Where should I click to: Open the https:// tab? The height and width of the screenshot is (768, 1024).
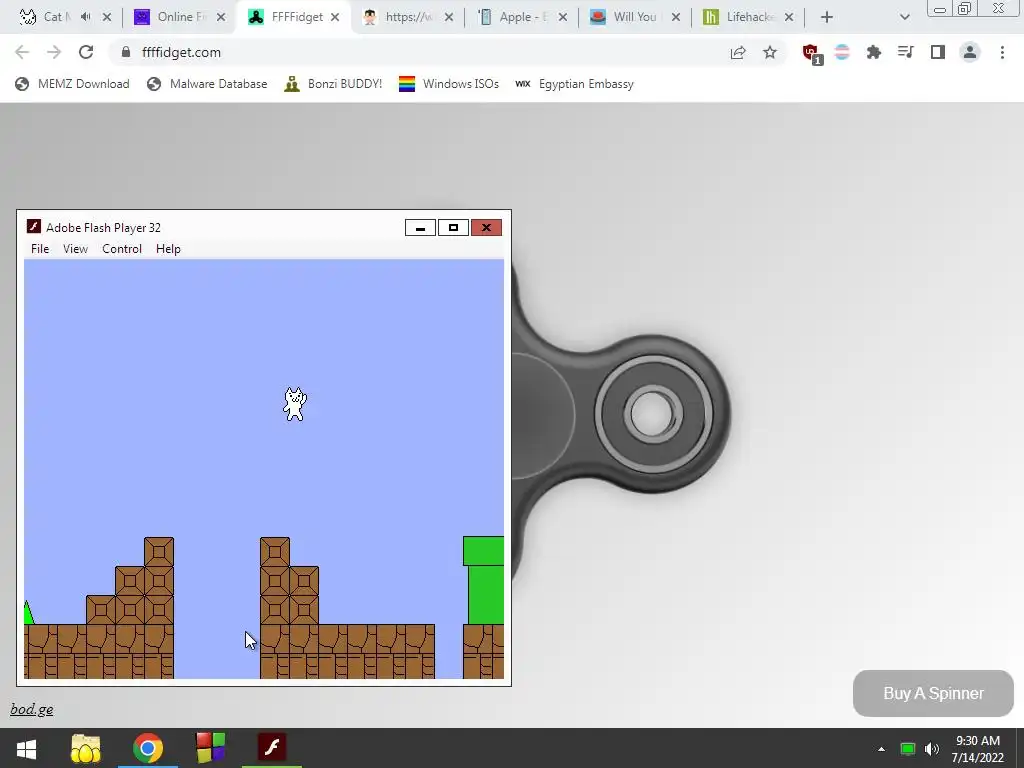pyautogui.click(x=398, y=17)
